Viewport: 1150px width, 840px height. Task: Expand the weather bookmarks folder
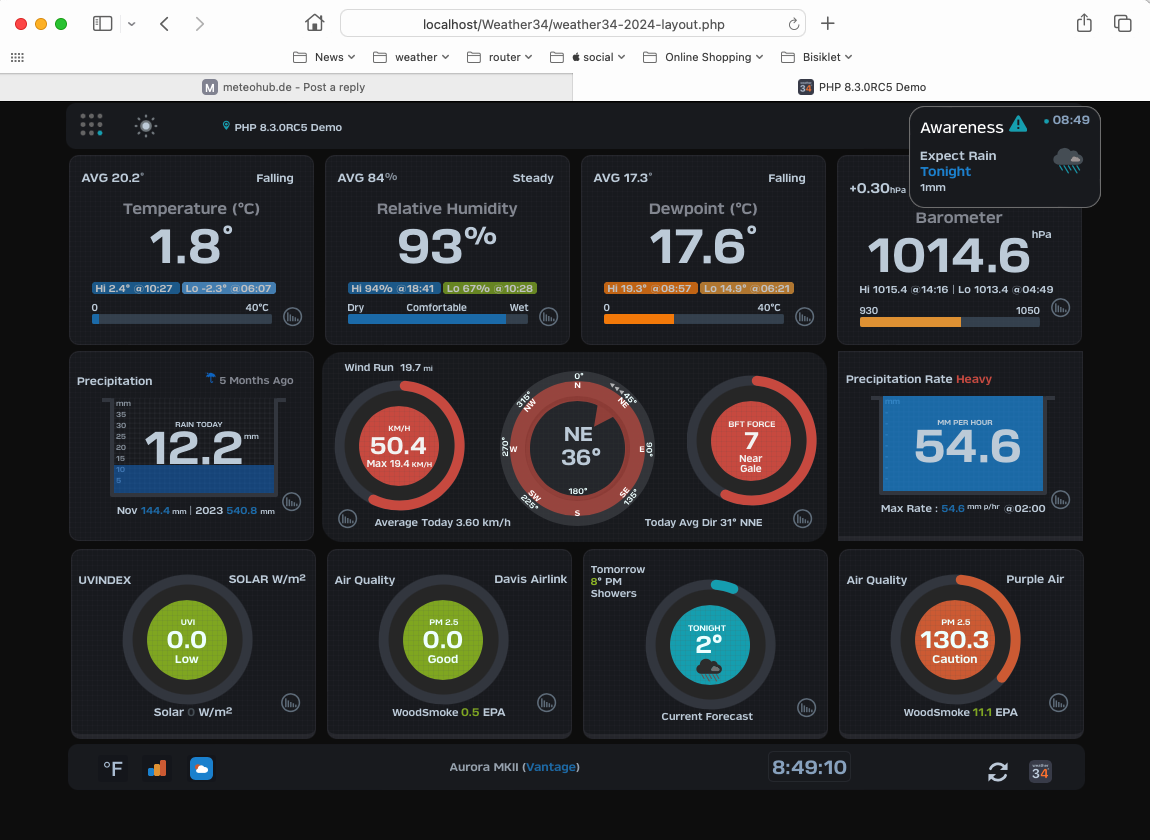click(411, 57)
